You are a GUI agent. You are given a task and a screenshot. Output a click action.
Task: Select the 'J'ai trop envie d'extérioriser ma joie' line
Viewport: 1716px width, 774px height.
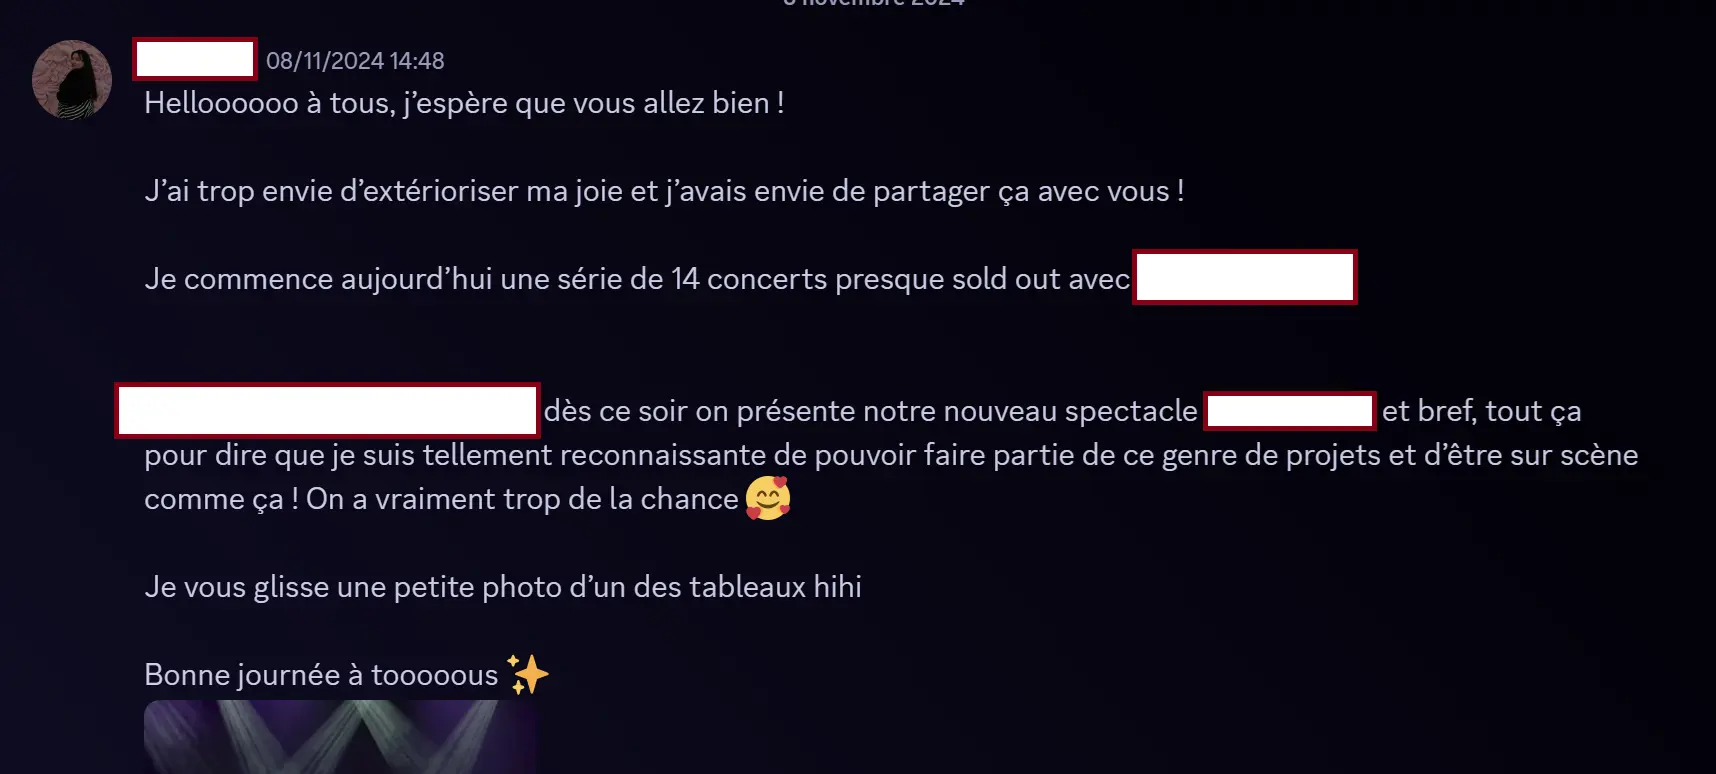[664, 191]
